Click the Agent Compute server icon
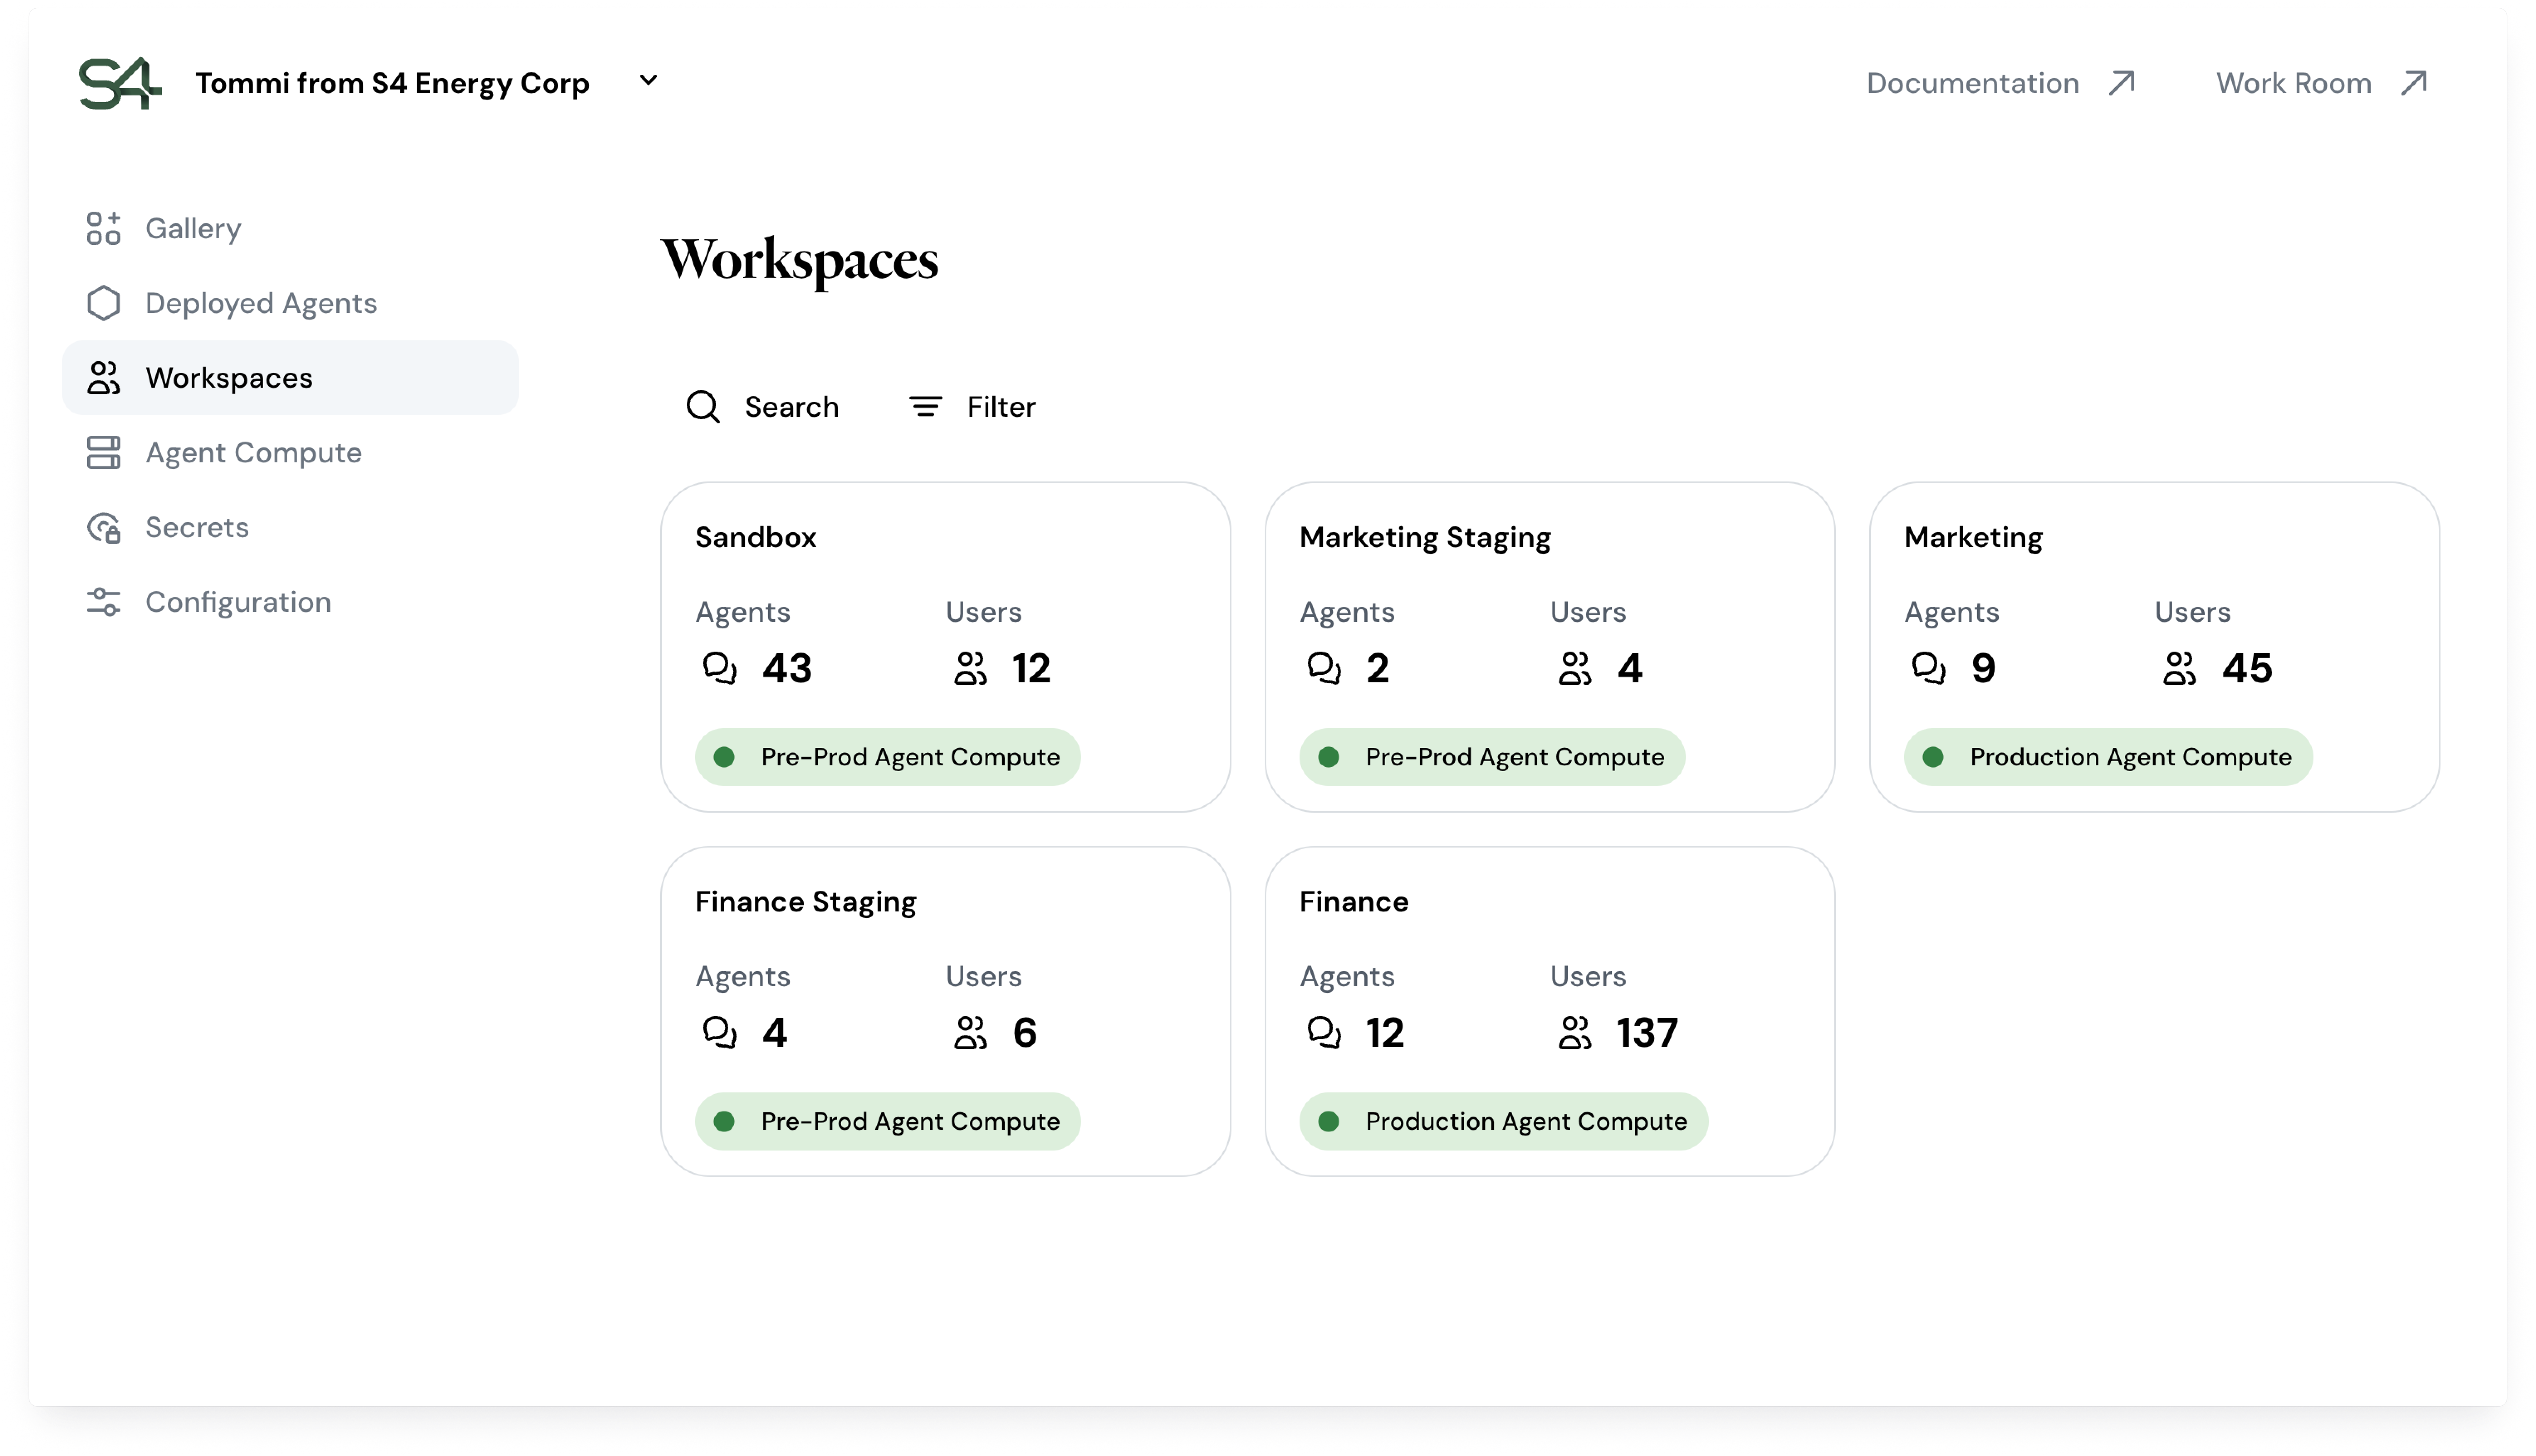2536x1456 pixels. [103, 452]
